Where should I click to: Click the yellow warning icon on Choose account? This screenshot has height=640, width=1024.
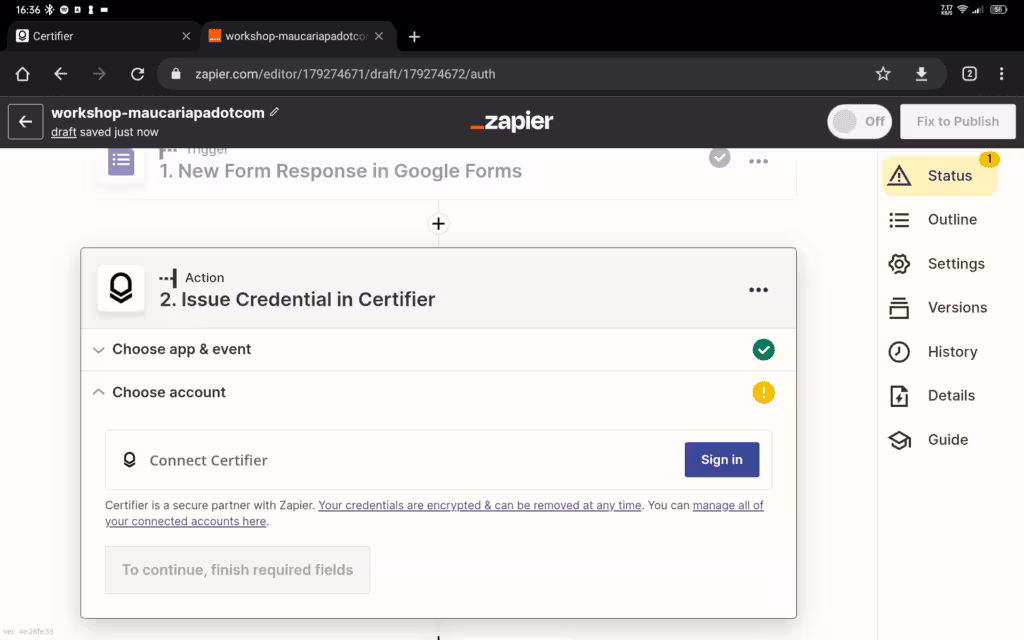click(763, 392)
